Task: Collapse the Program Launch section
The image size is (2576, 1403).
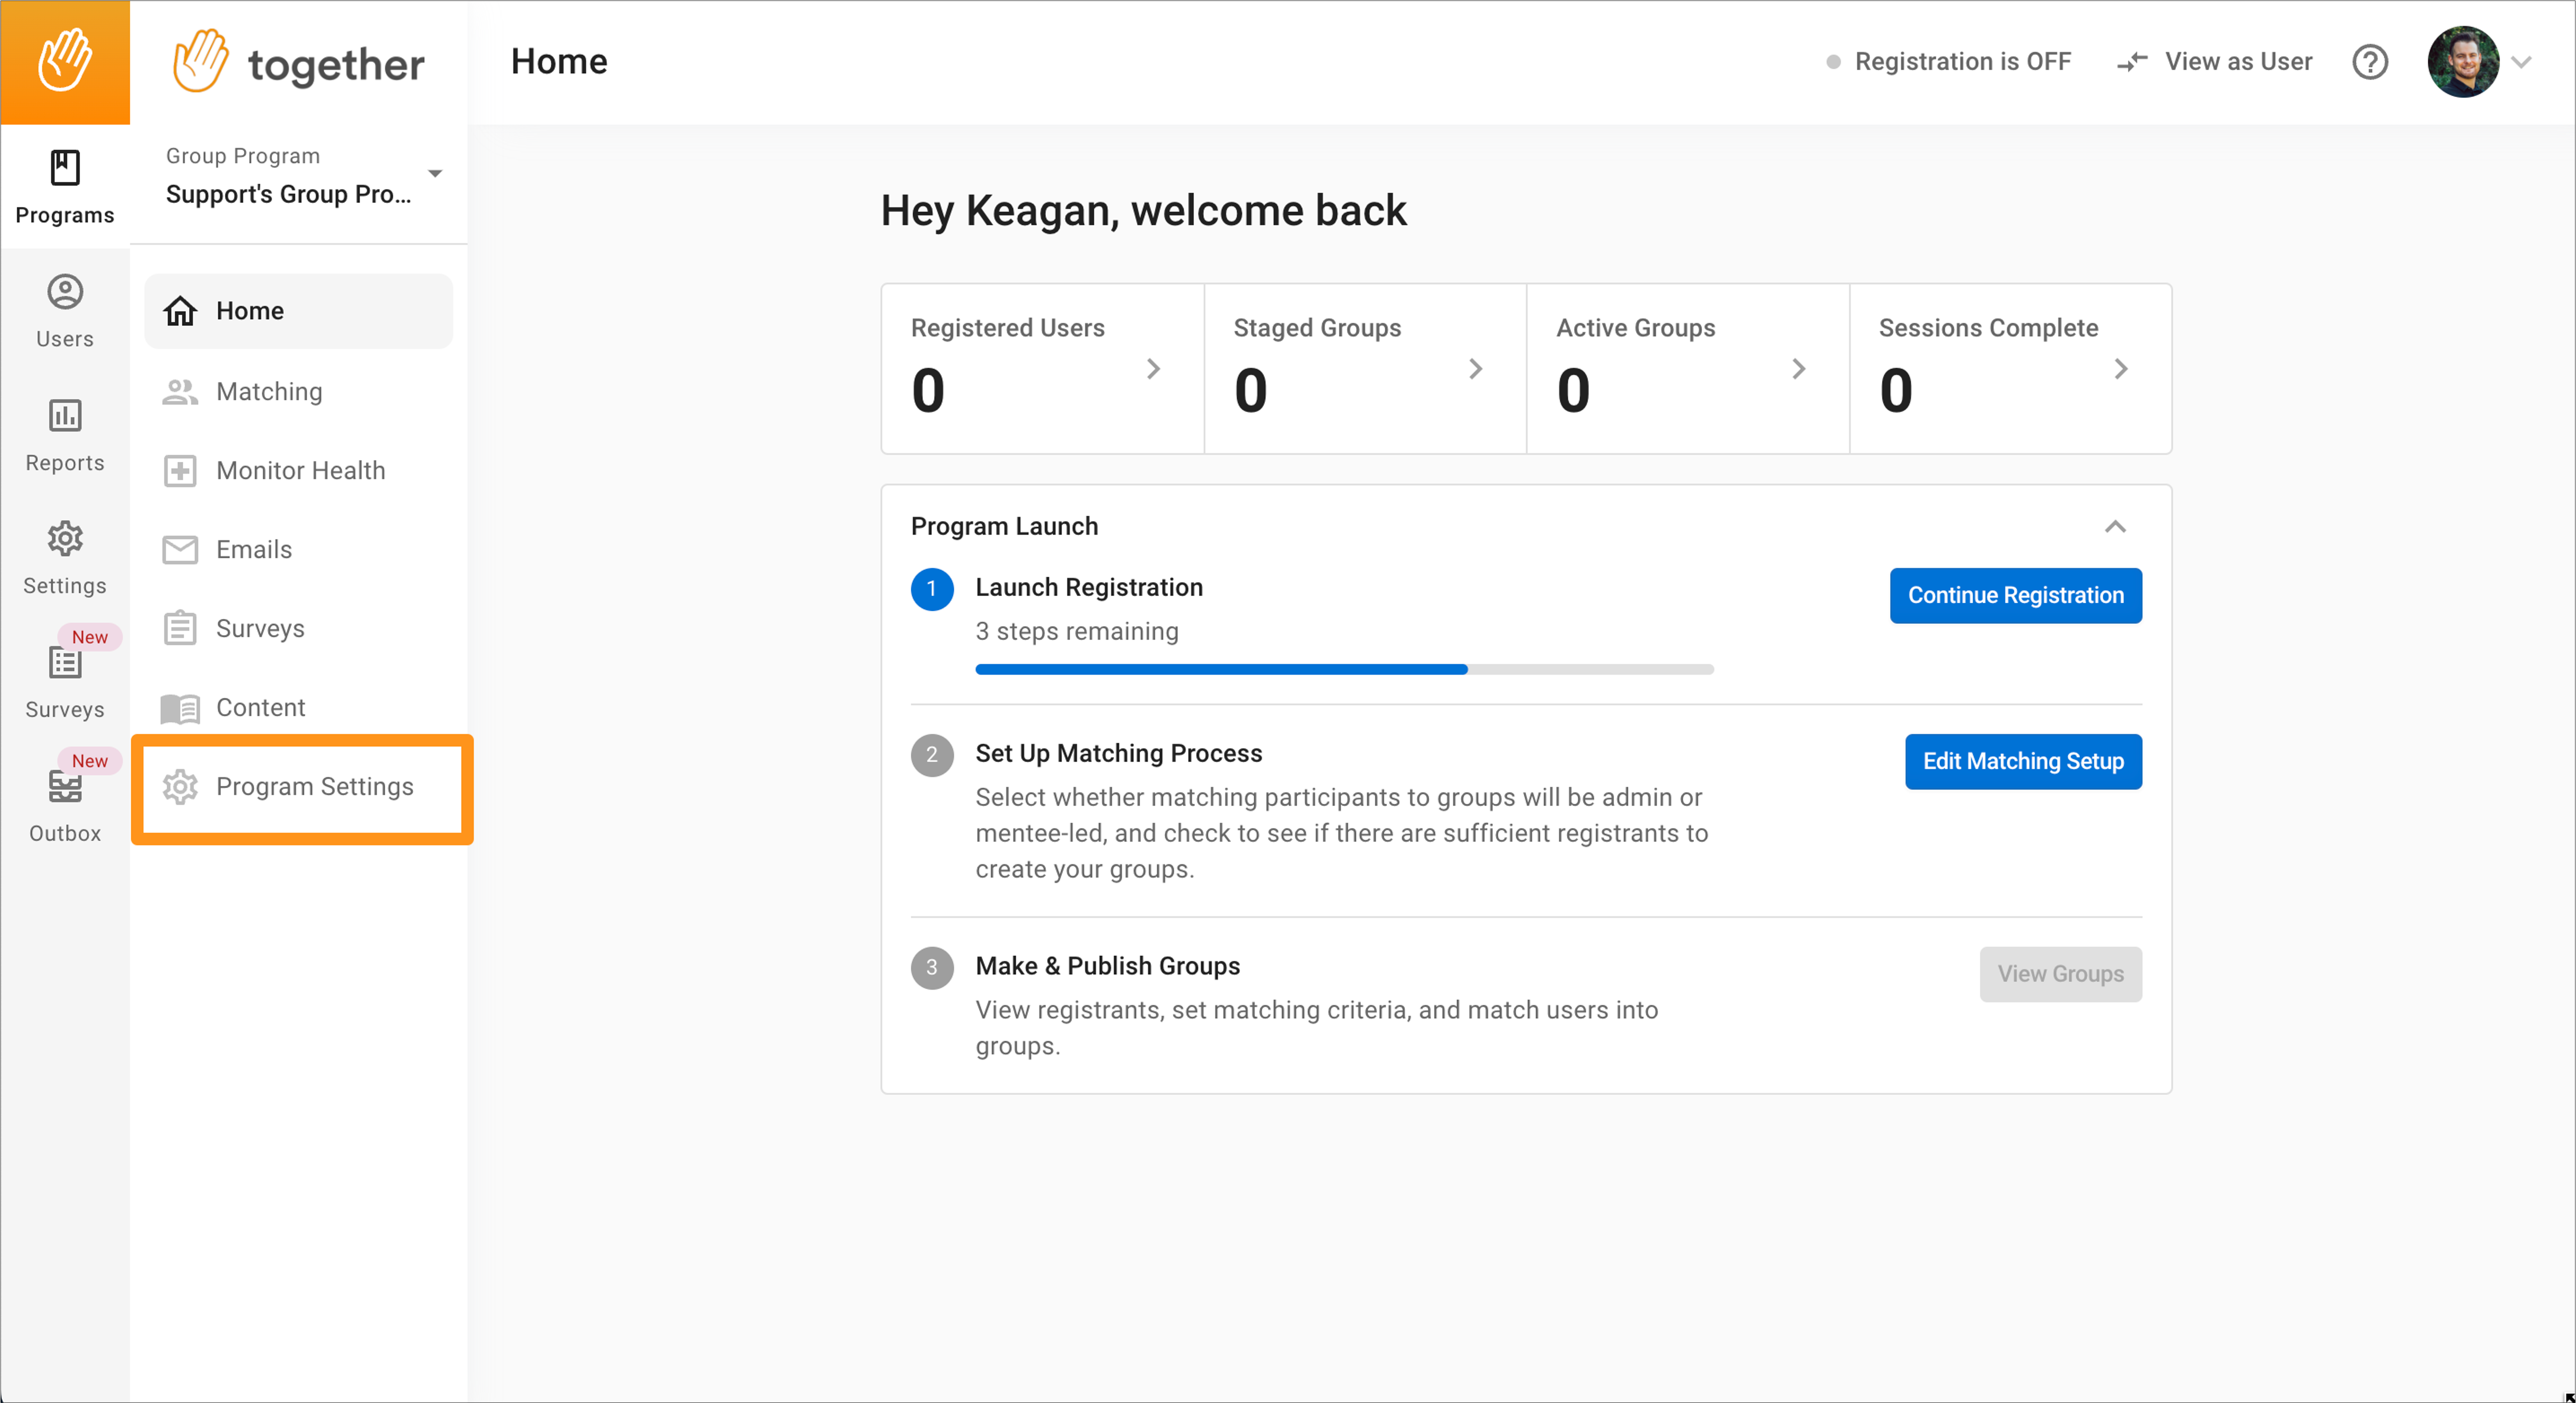Action: [2115, 527]
